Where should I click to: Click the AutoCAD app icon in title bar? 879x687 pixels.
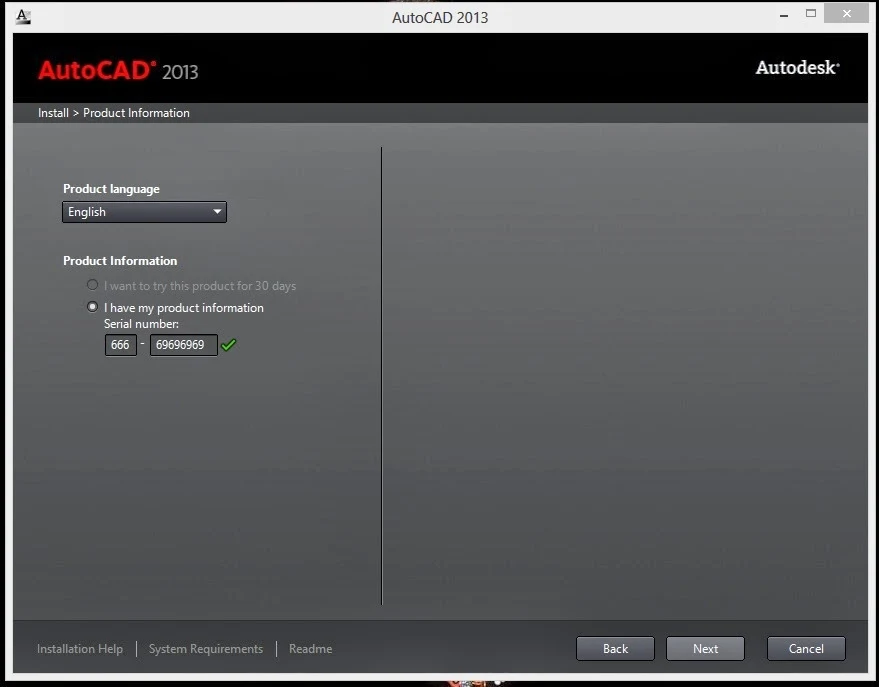(23, 17)
